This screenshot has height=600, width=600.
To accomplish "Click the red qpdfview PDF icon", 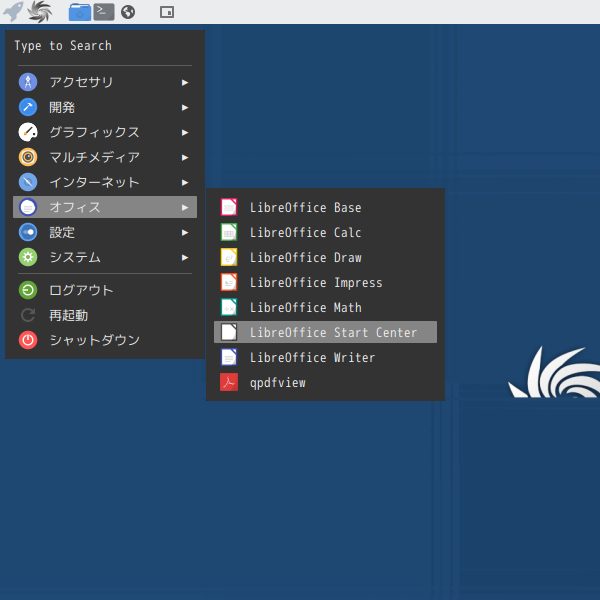I will pos(229,382).
